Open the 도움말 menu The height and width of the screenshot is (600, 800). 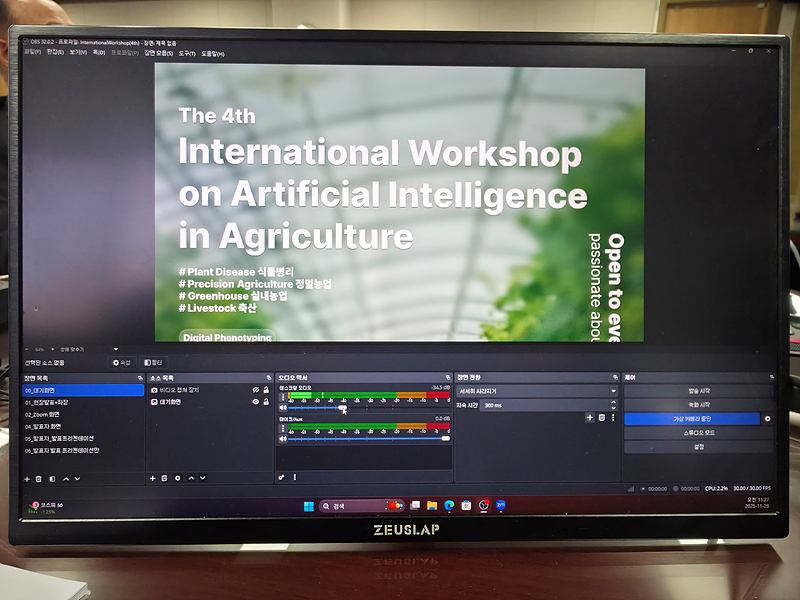point(213,54)
